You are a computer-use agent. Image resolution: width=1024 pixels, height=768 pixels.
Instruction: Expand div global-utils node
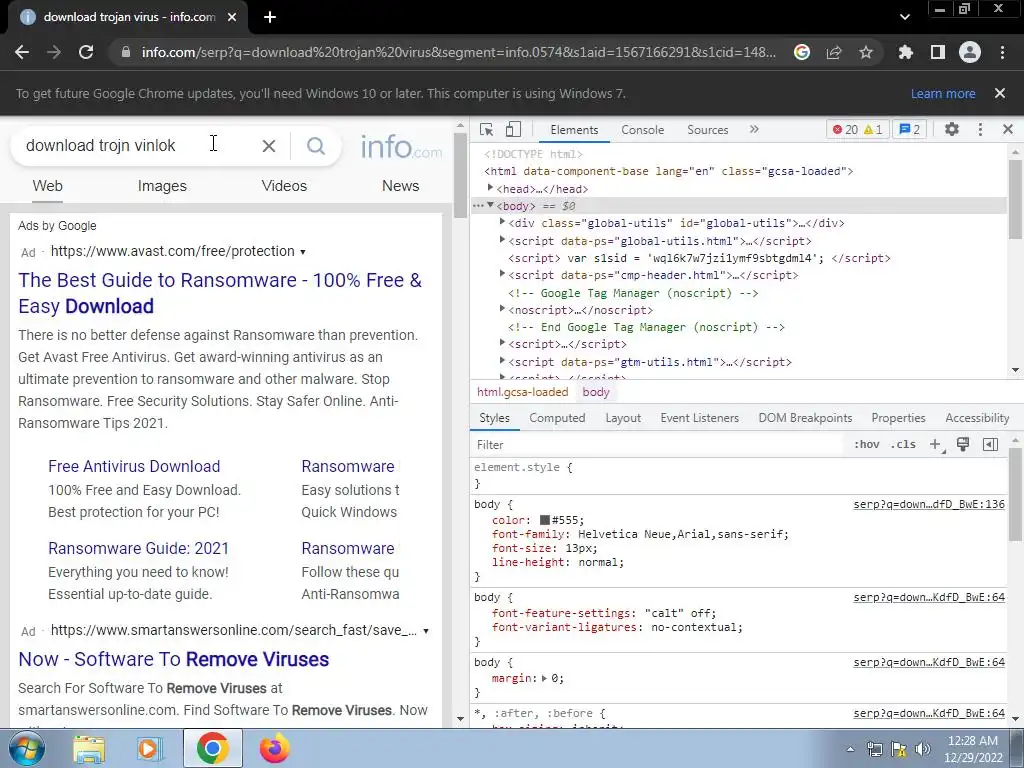(502, 223)
